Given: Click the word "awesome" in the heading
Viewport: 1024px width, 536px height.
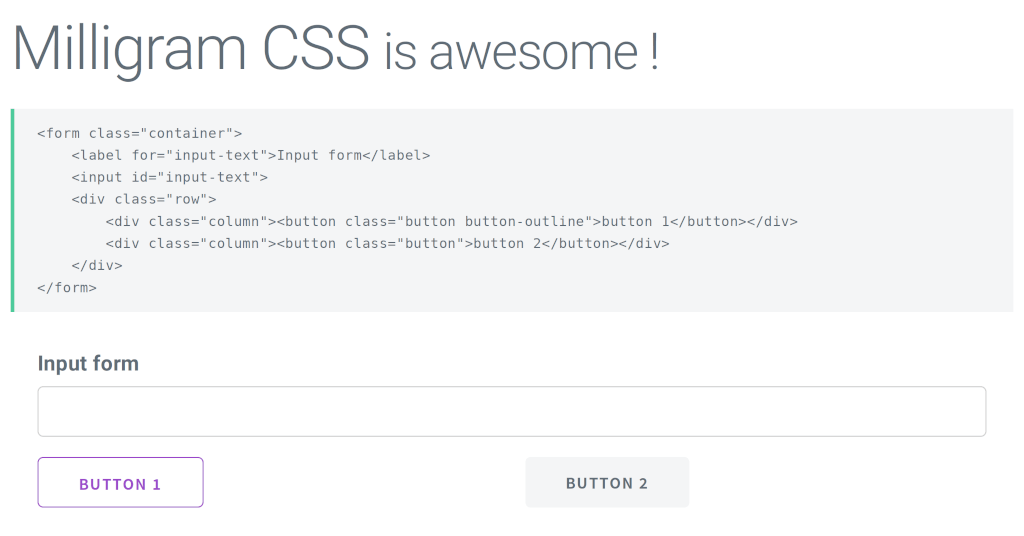Looking at the screenshot, I should [533, 52].
